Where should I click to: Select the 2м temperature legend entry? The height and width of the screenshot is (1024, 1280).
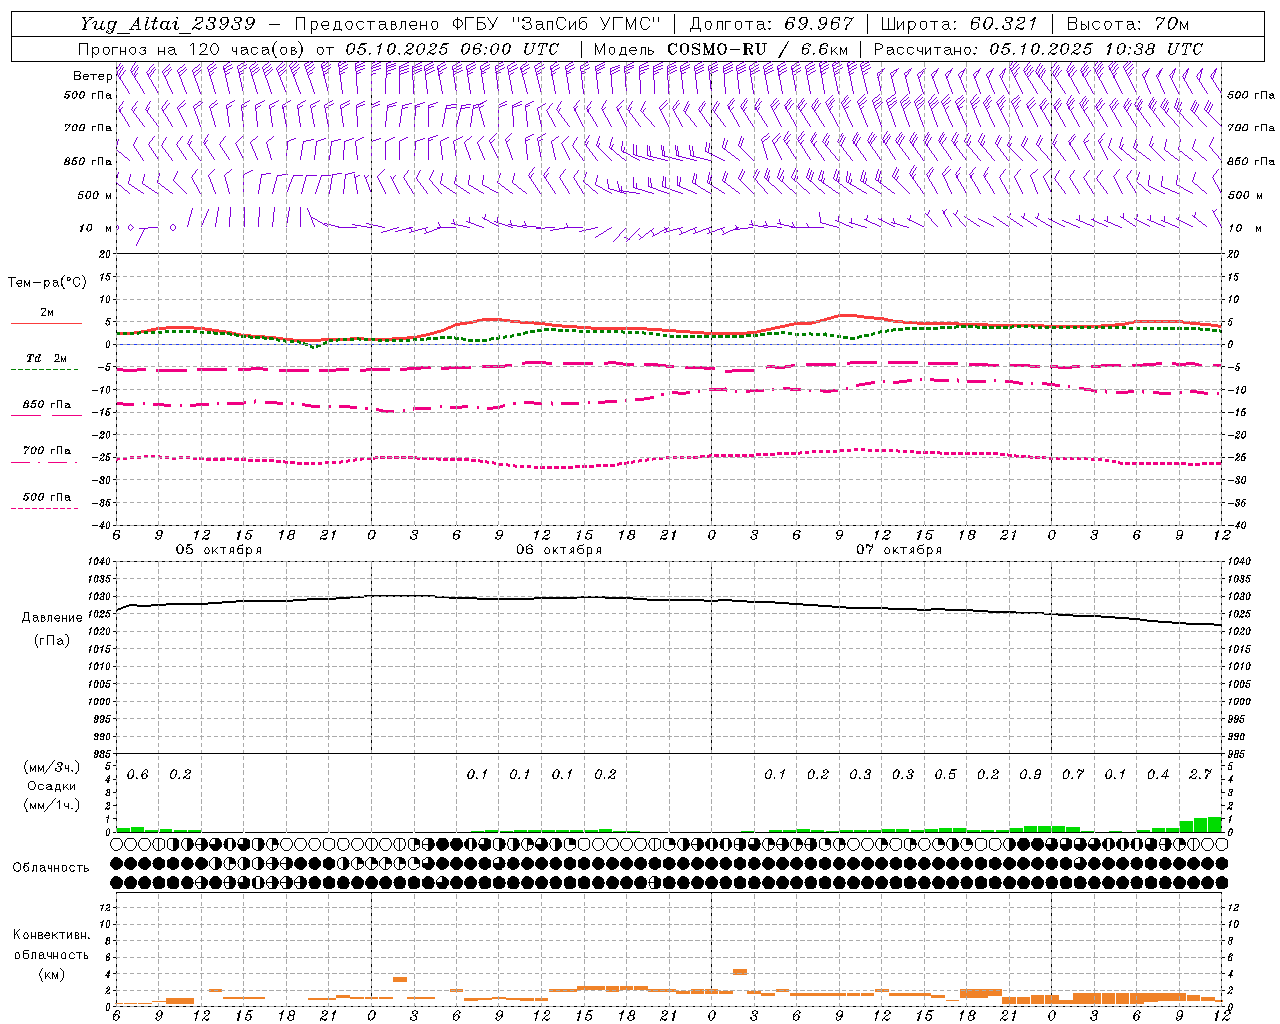coord(47,312)
